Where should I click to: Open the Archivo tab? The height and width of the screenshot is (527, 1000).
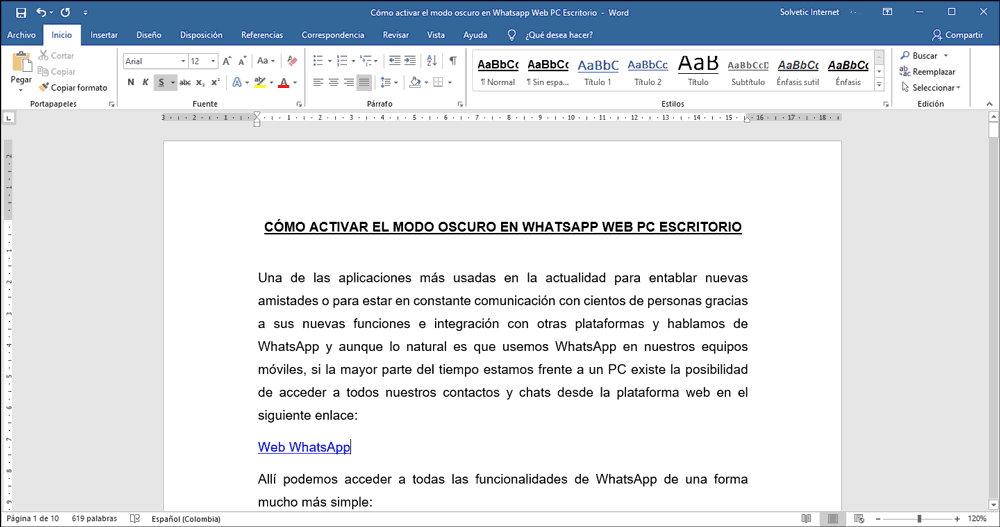click(x=21, y=35)
